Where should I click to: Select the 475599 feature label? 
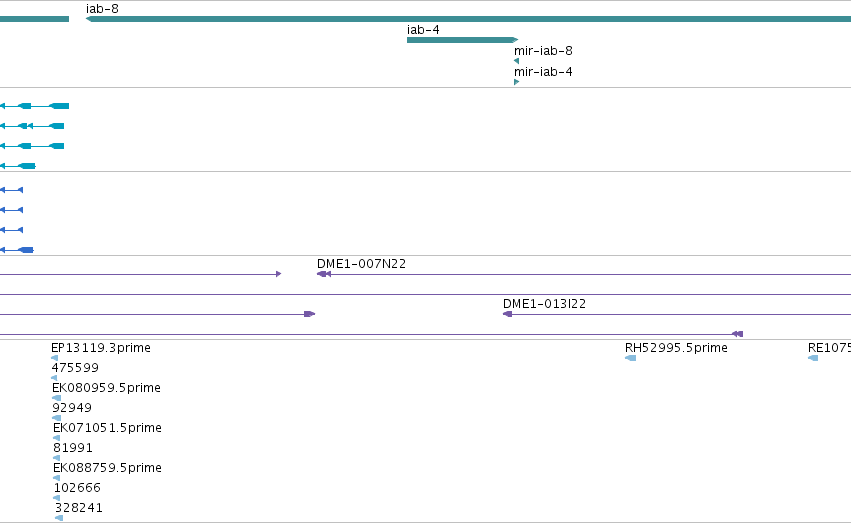[75, 368]
